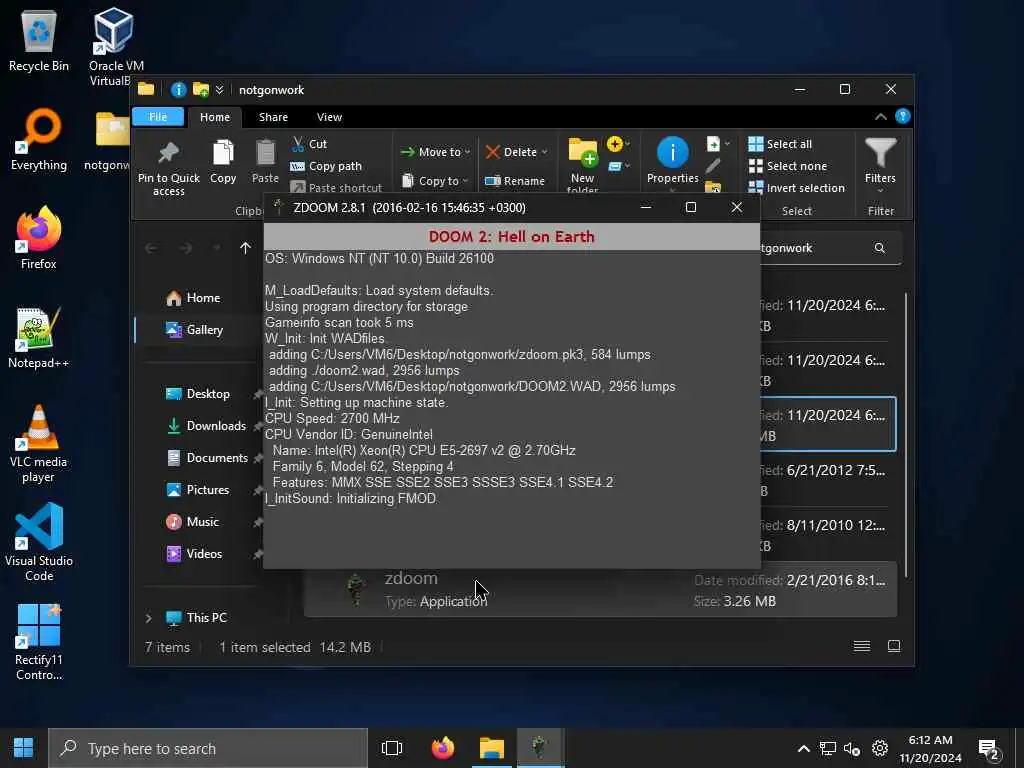The width and height of the screenshot is (1024, 768).
Task: Click the Windows Start button
Action: point(24,748)
